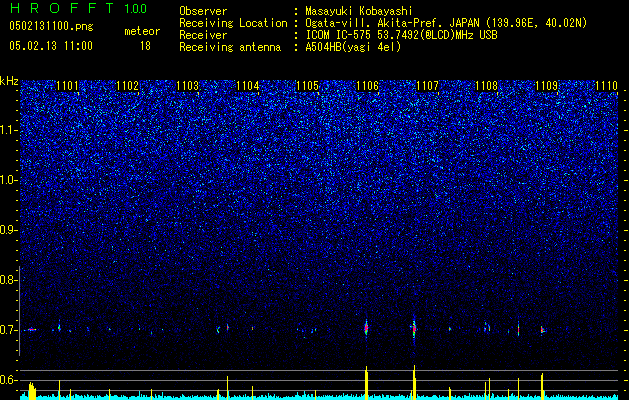Select the 1107 time label

click(427, 86)
